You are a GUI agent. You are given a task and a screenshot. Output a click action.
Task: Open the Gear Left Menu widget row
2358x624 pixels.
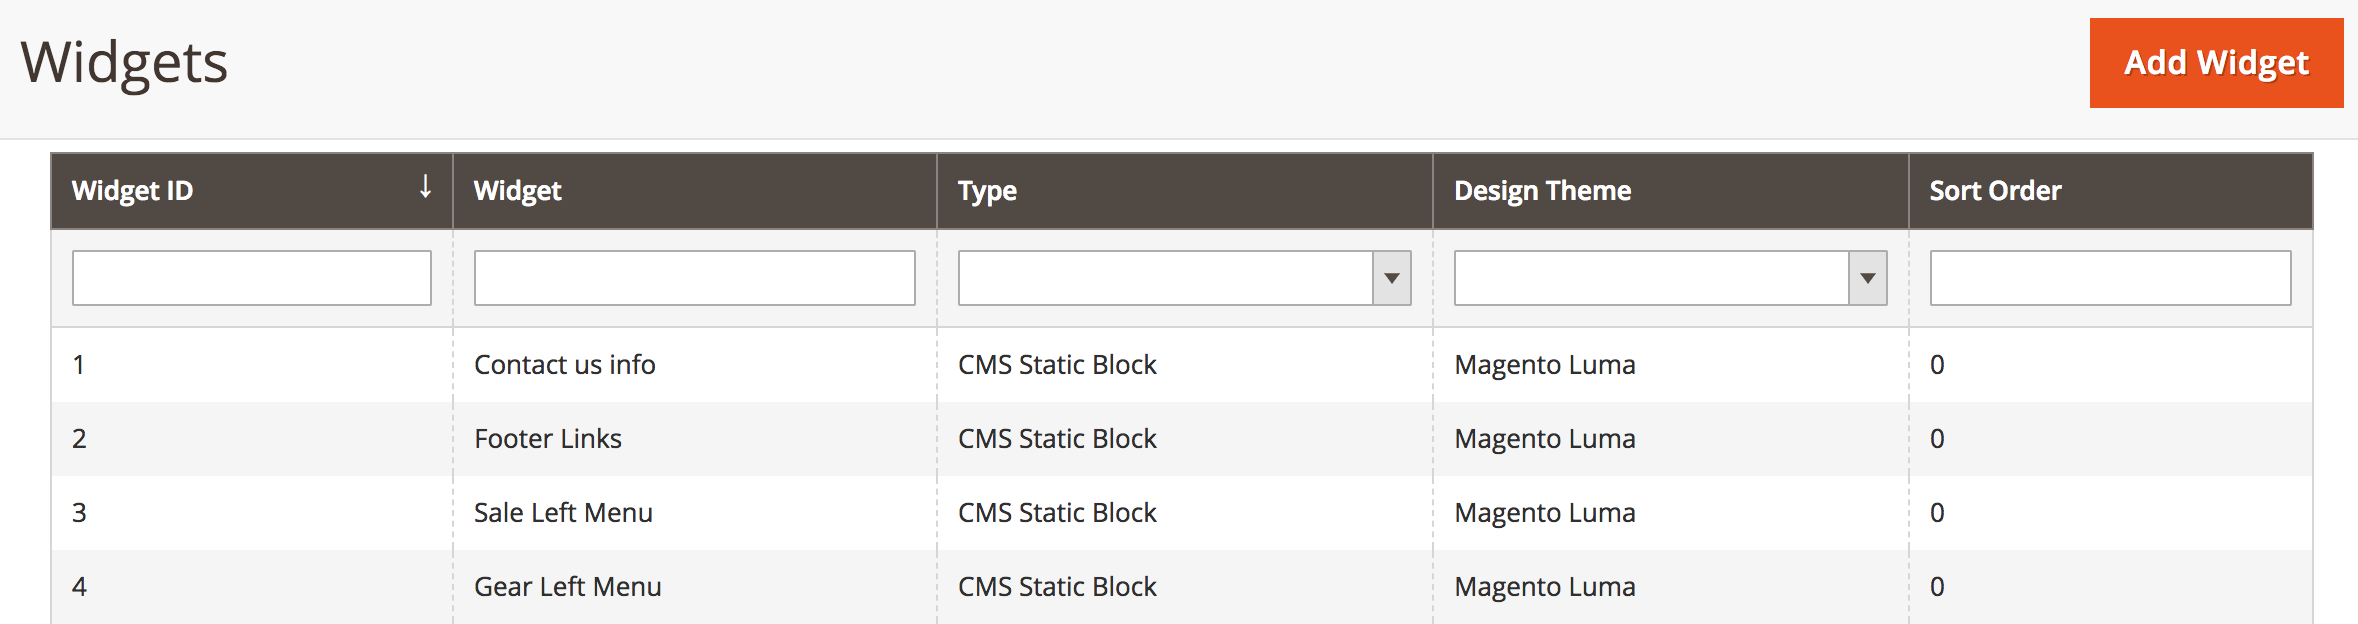click(x=567, y=587)
